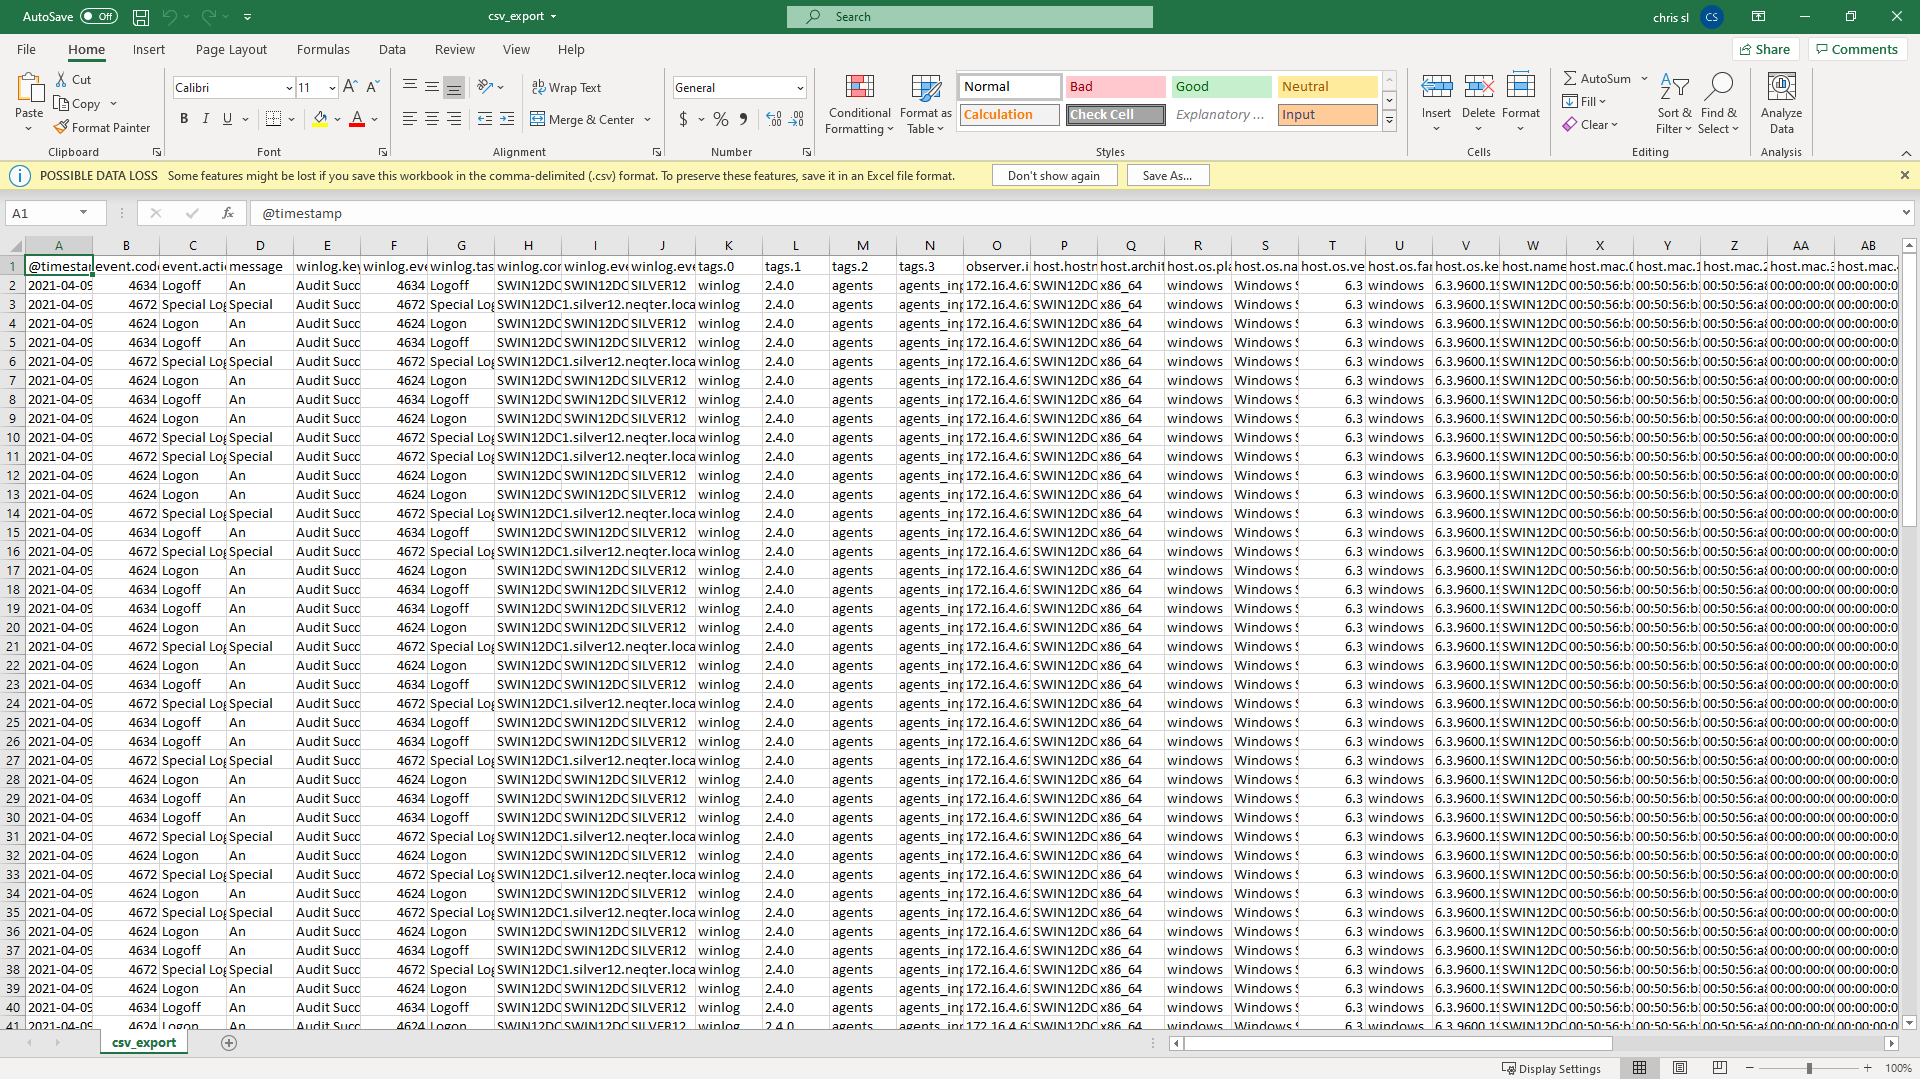This screenshot has width=1920, height=1080.
Task: Click the Share button
Action: pyautogui.click(x=1766, y=49)
